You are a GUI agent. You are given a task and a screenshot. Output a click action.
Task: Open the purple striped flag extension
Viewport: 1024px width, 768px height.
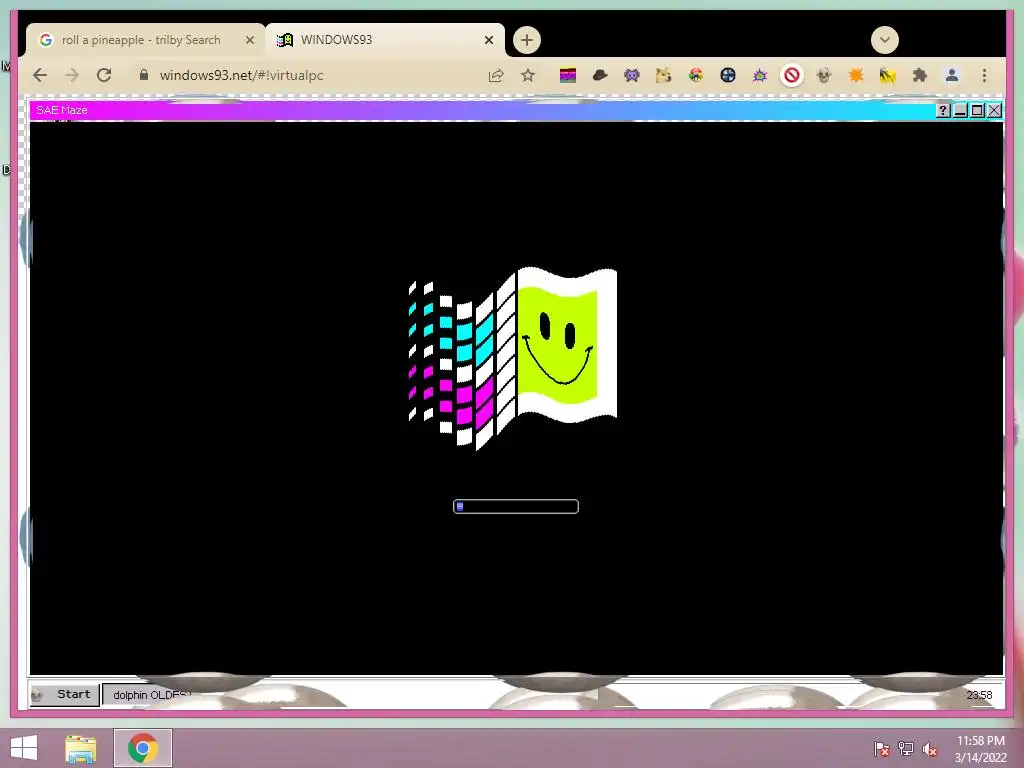coord(568,76)
